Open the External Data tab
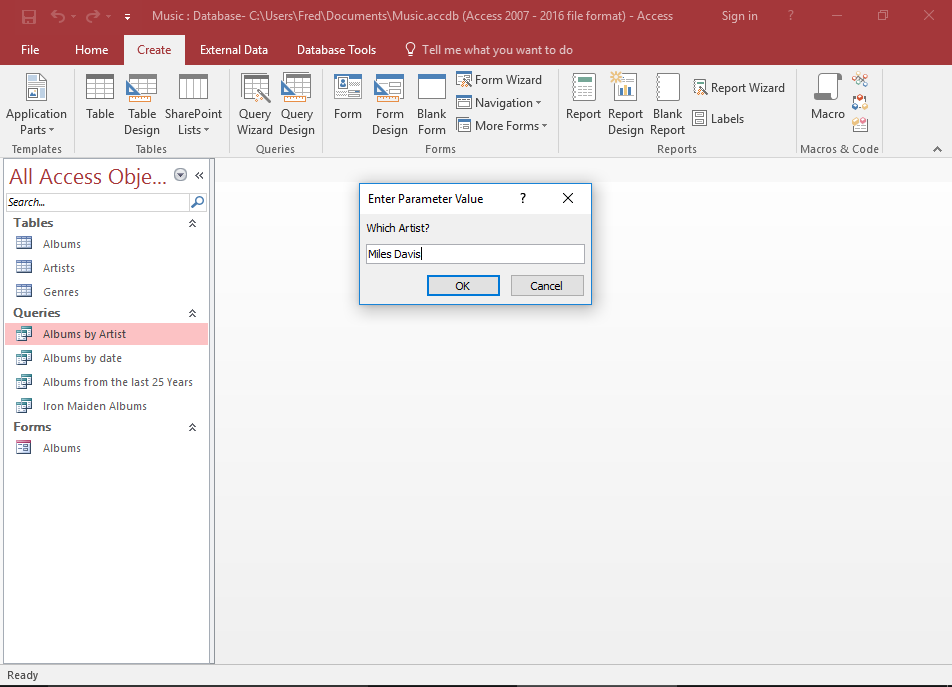Viewport: 952px width, 687px height. pyautogui.click(x=234, y=50)
